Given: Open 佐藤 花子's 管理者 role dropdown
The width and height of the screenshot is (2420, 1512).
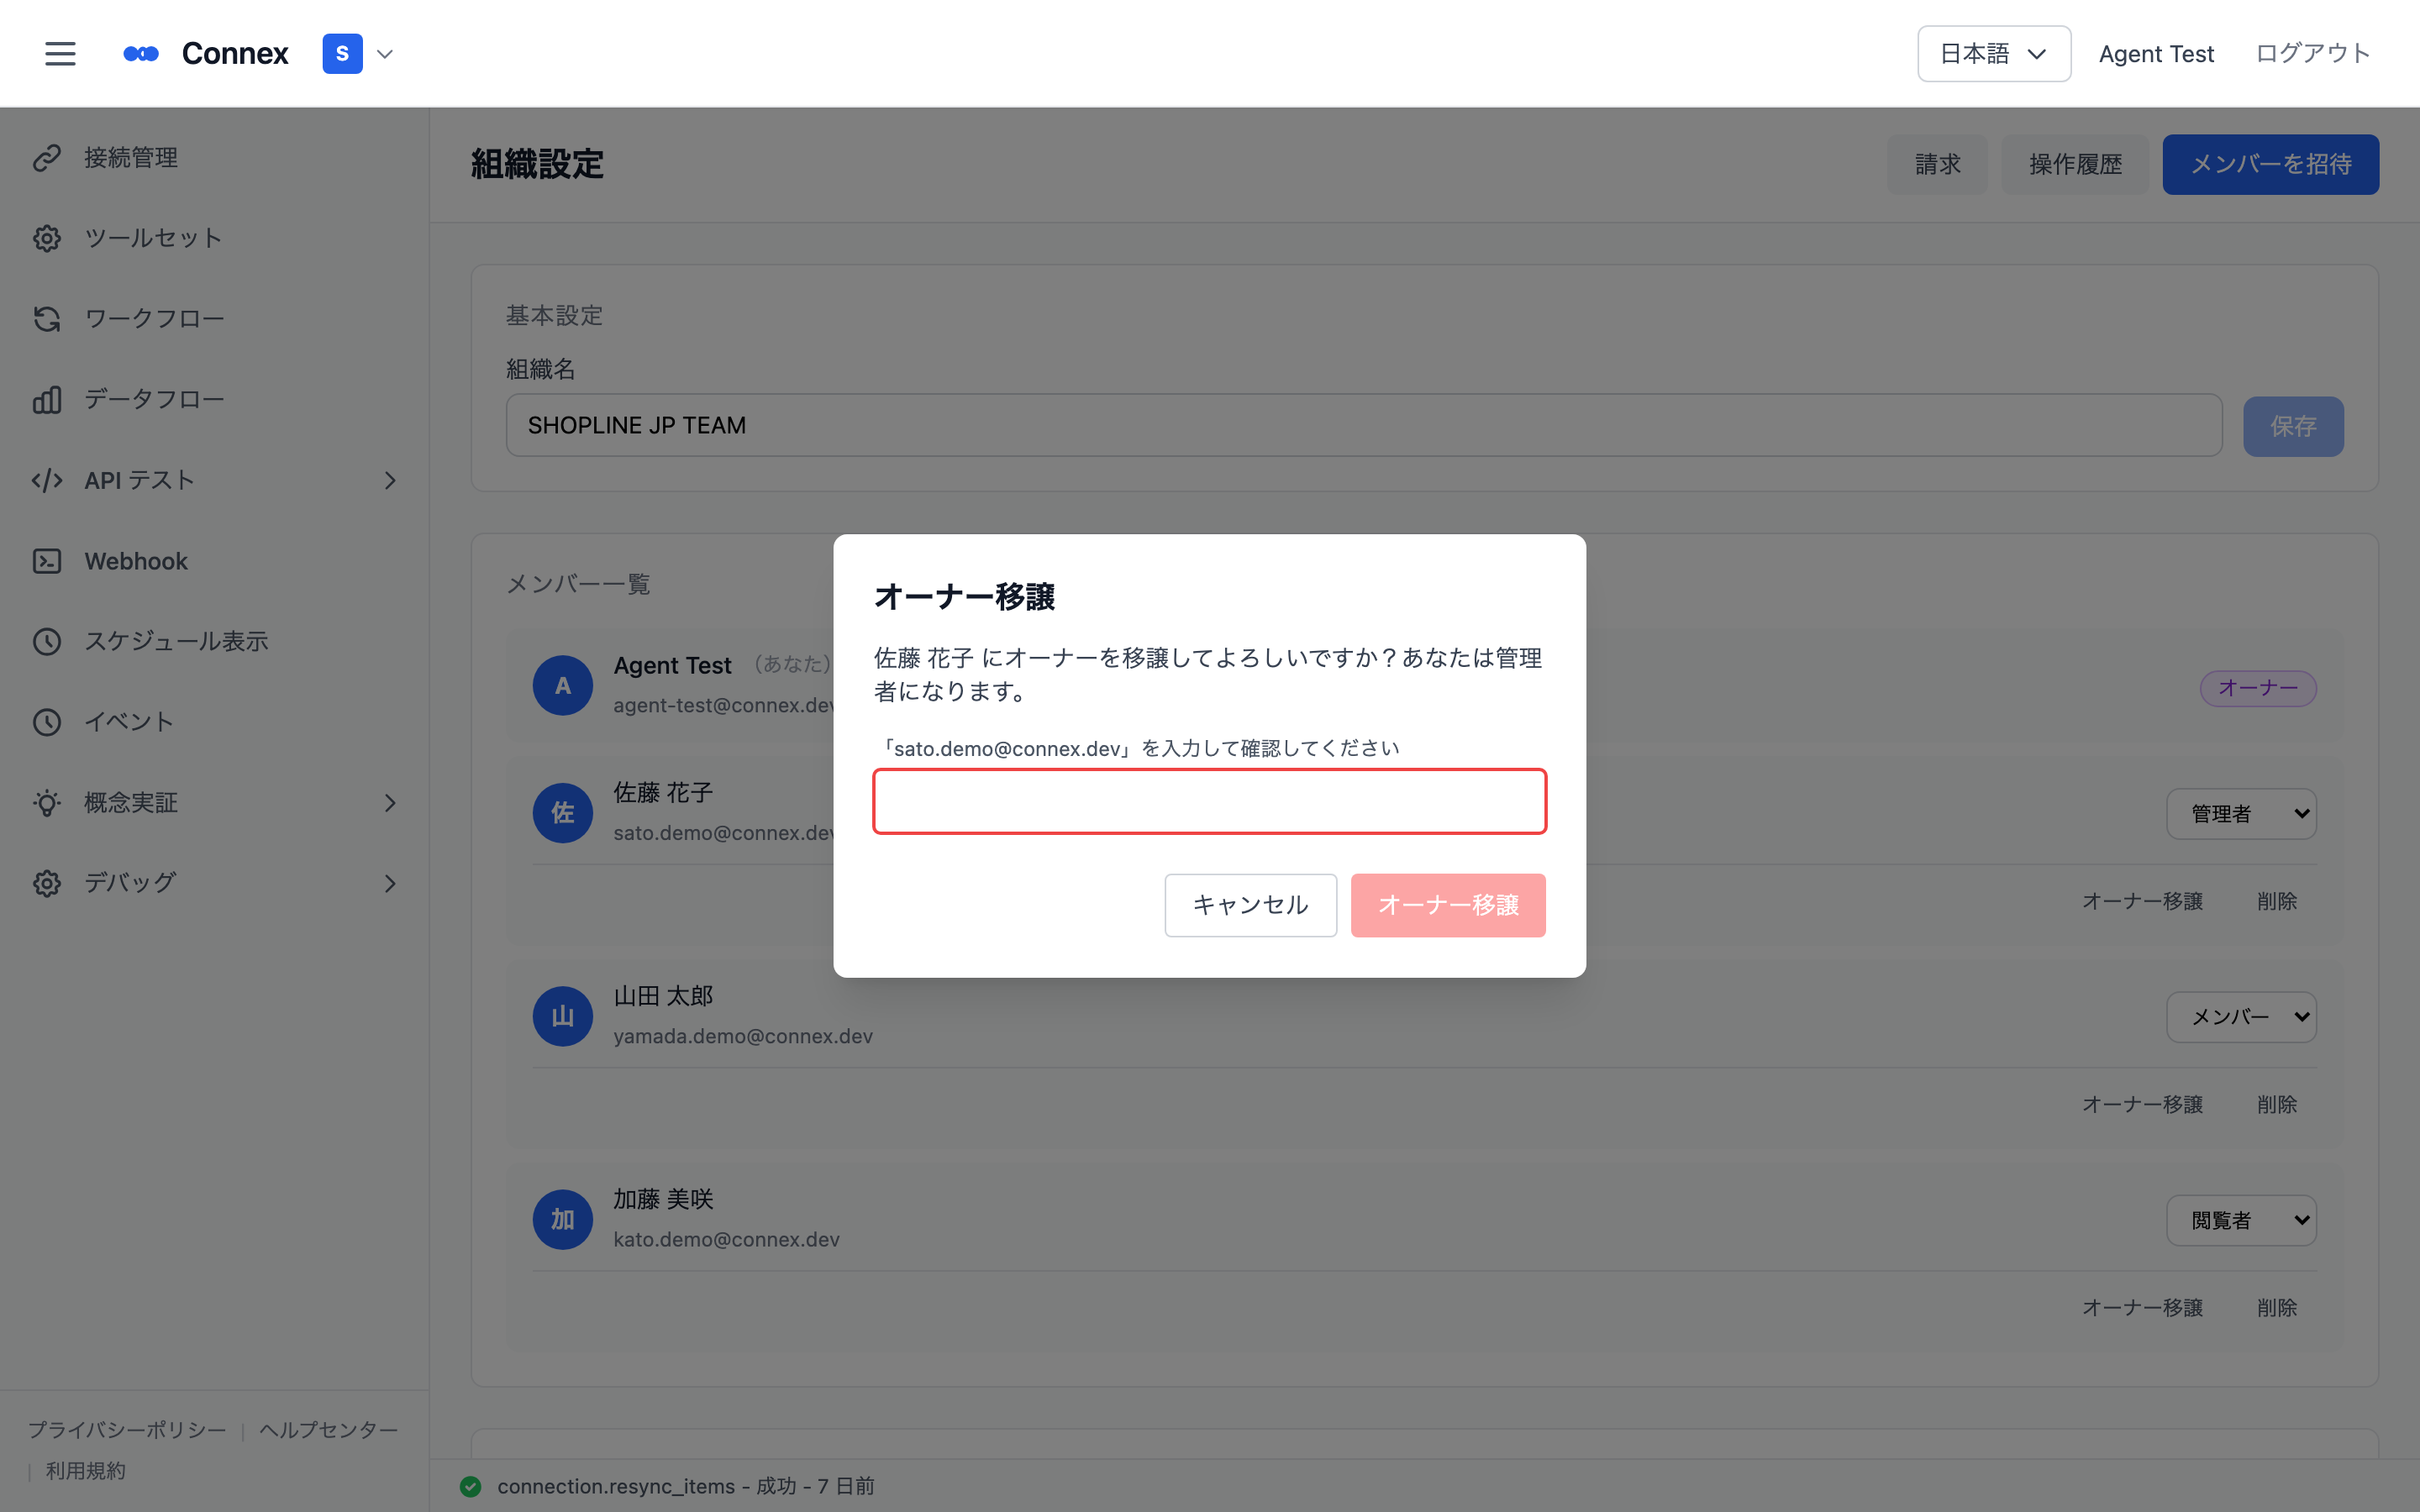Looking at the screenshot, I should coord(2241,814).
